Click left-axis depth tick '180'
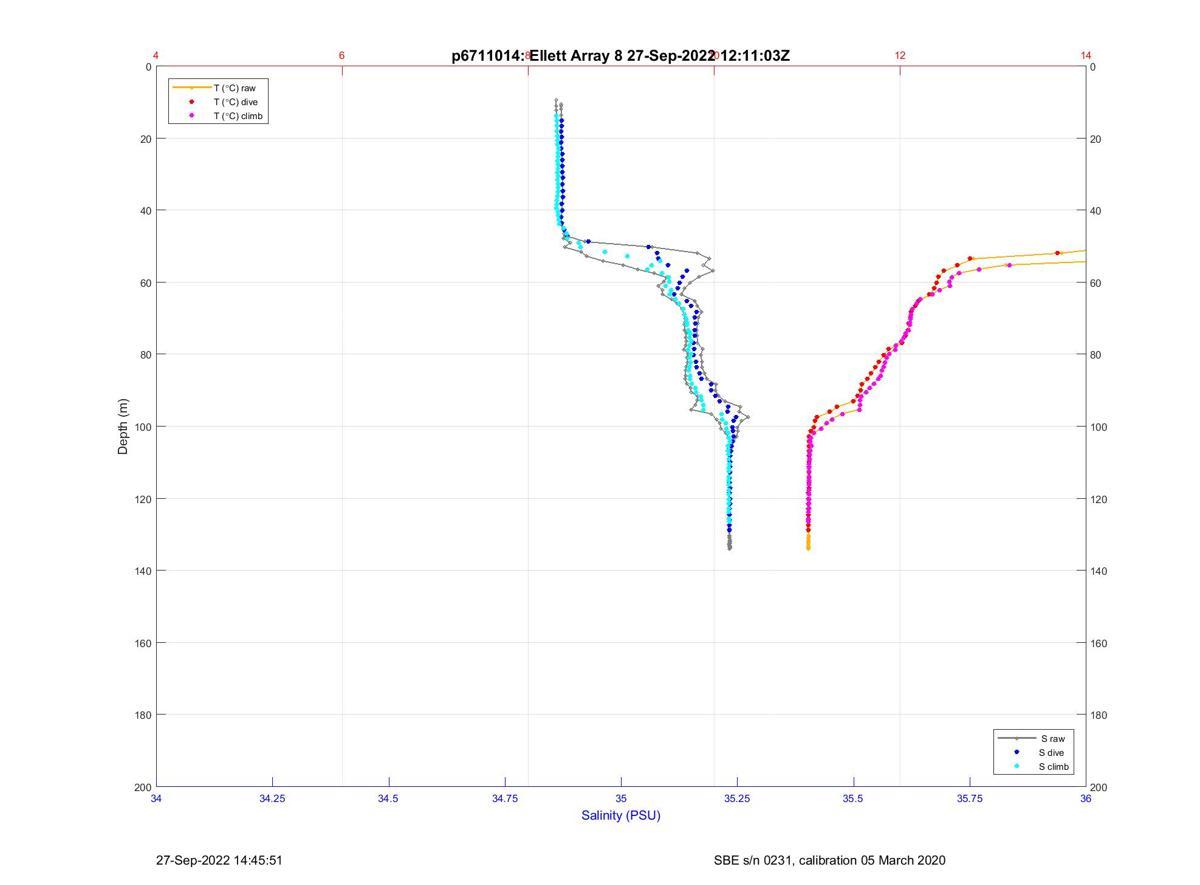 pyautogui.click(x=143, y=715)
